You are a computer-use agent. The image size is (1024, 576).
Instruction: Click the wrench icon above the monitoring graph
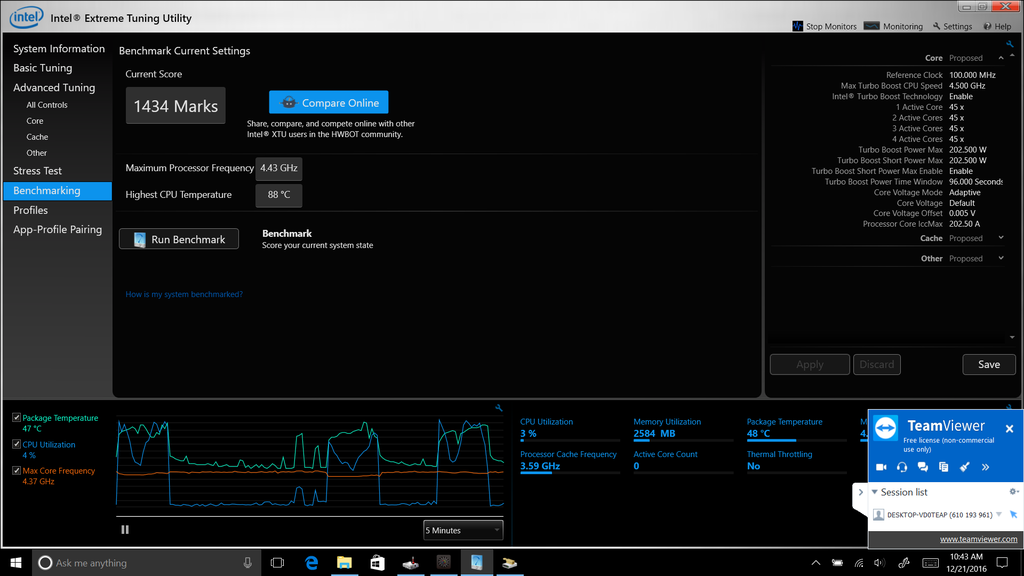[499, 408]
